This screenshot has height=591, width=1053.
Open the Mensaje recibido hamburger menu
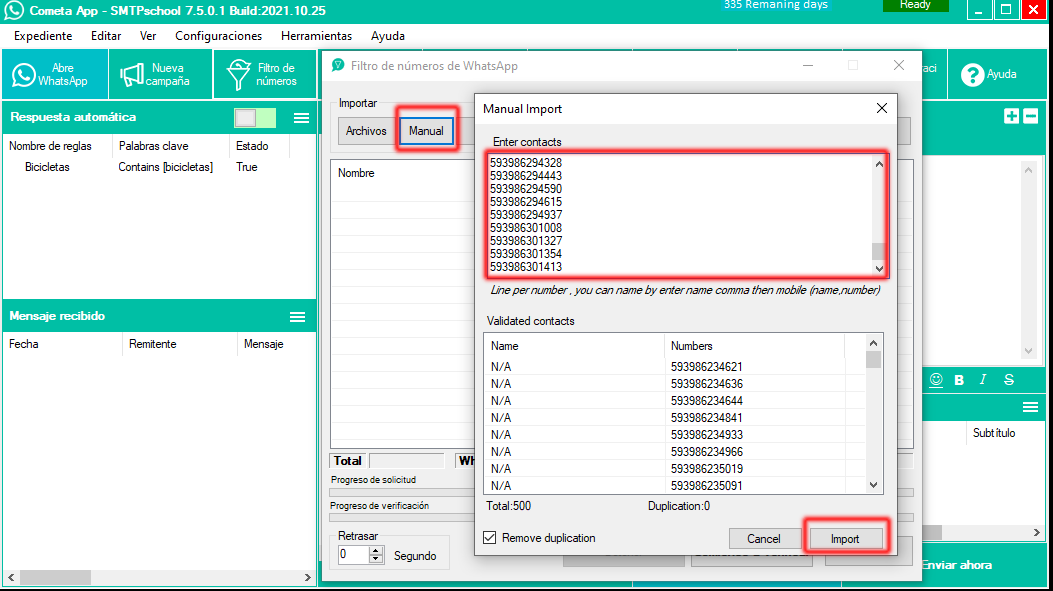[297, 317]
